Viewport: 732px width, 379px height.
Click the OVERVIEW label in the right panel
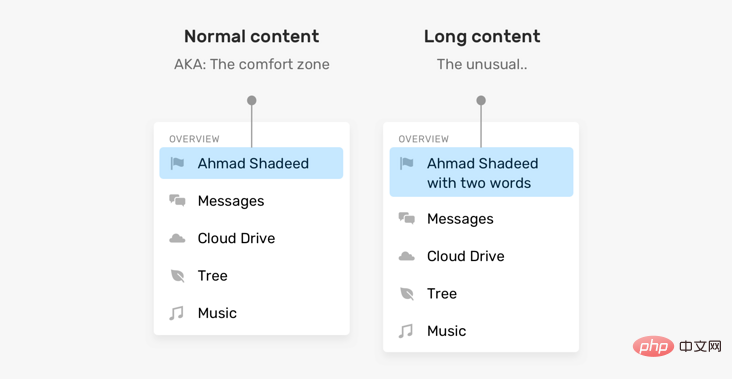421,139
